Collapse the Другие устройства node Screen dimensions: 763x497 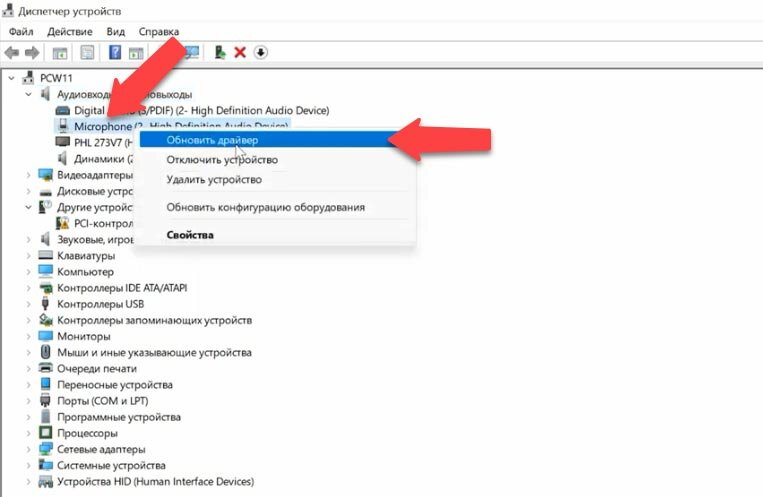[28, 207]
